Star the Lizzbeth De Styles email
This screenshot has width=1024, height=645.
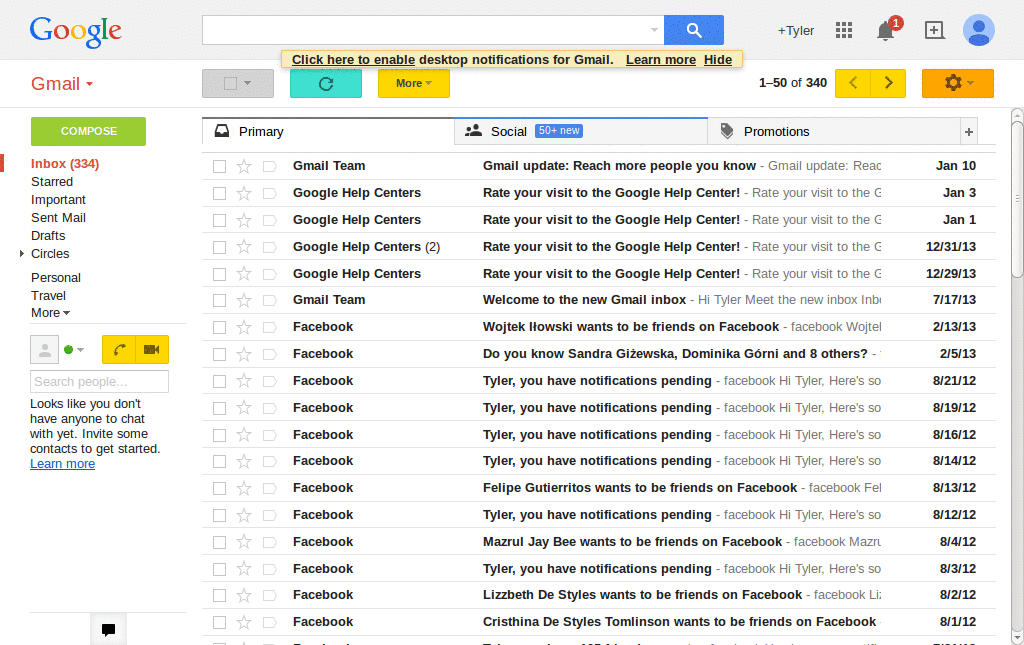(x=244, y=595)
